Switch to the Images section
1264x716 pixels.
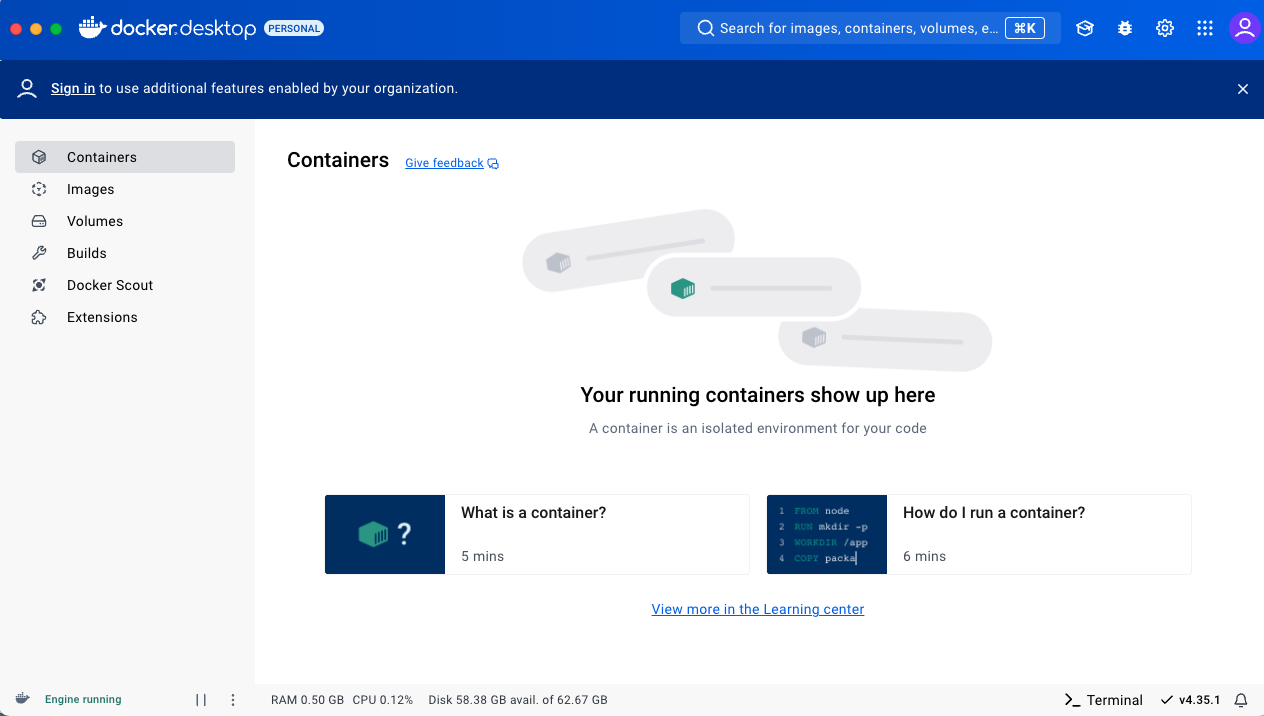90,189
